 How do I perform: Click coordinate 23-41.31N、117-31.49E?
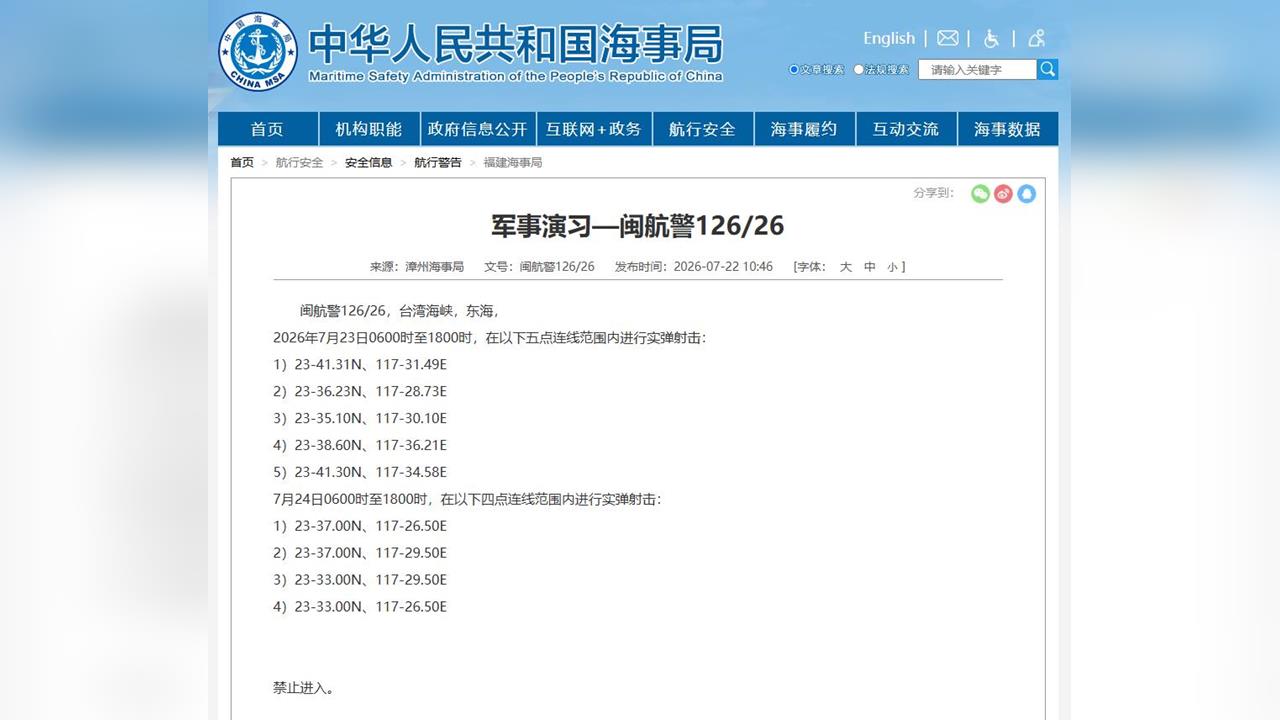pos(371,365)
